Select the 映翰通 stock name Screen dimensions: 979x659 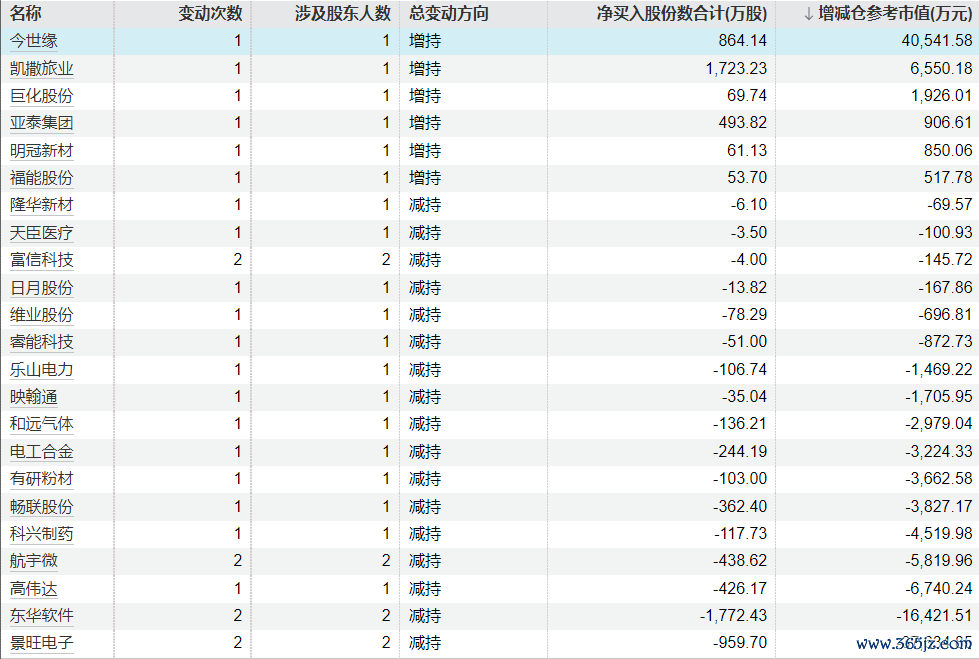coord(34,397)
